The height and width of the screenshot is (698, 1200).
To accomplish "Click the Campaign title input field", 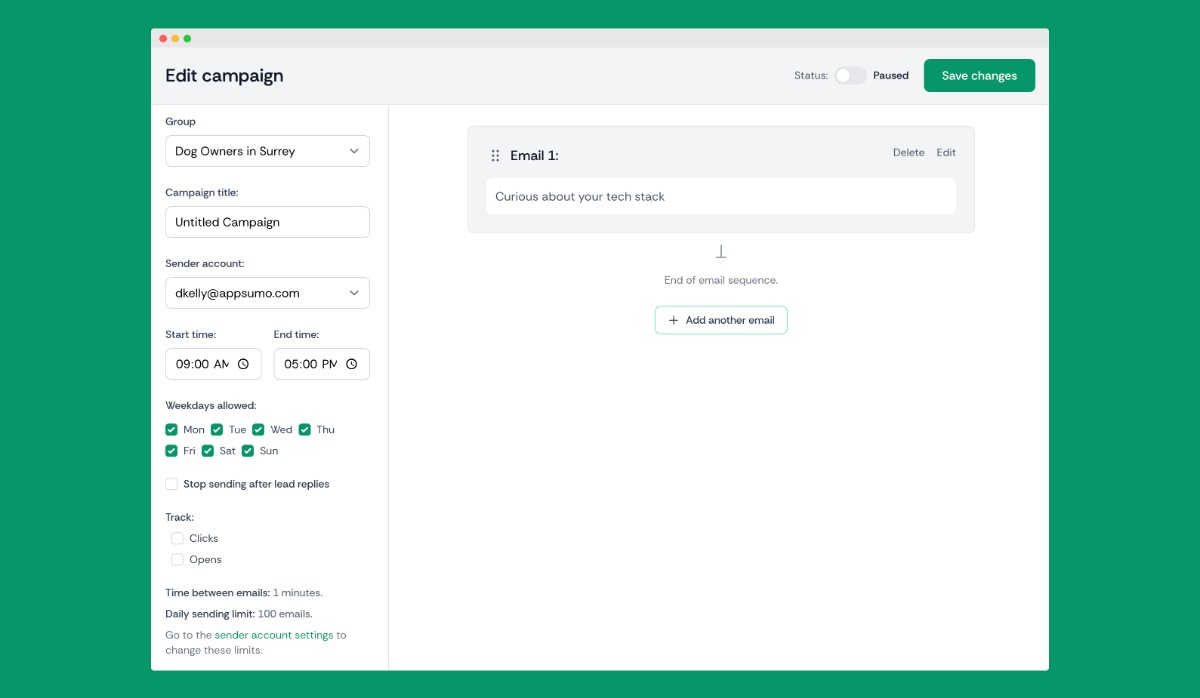I will tap(267, 222).
